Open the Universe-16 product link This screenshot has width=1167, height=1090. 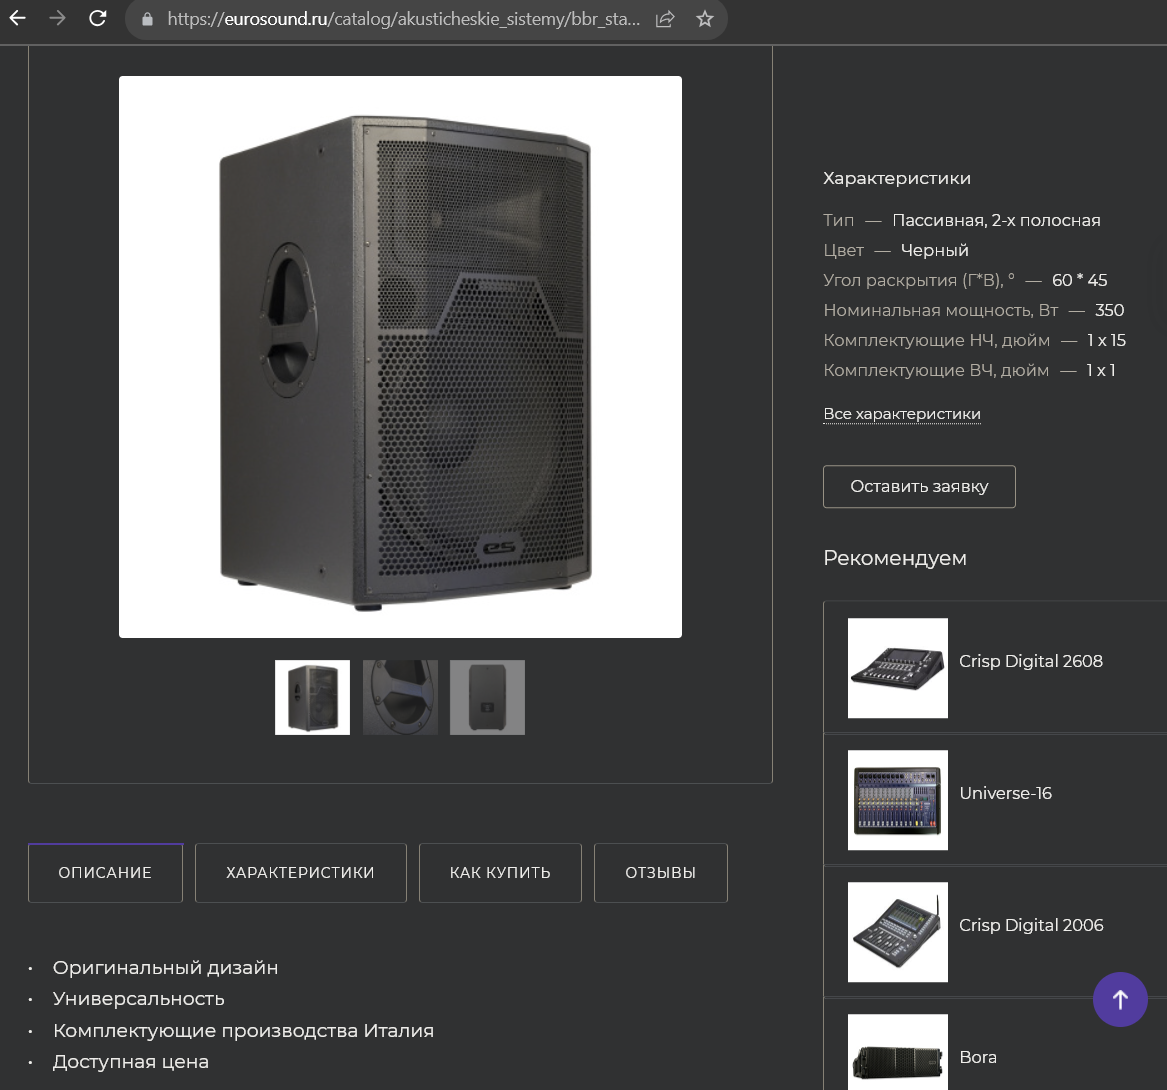(x=1005, y=793)
